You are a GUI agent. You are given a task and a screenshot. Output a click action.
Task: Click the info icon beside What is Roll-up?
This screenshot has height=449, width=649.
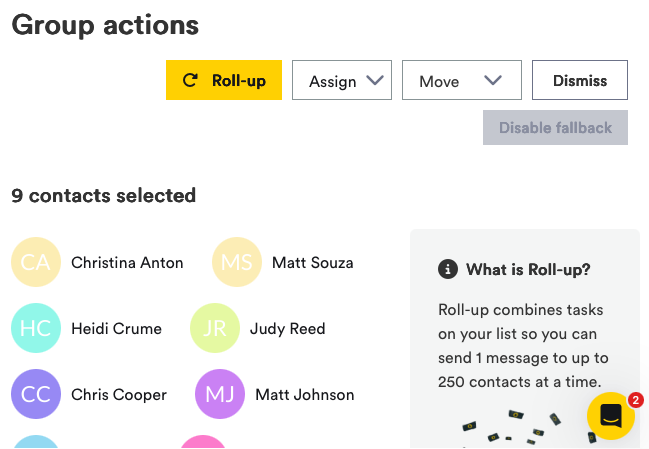coord(448,269)
